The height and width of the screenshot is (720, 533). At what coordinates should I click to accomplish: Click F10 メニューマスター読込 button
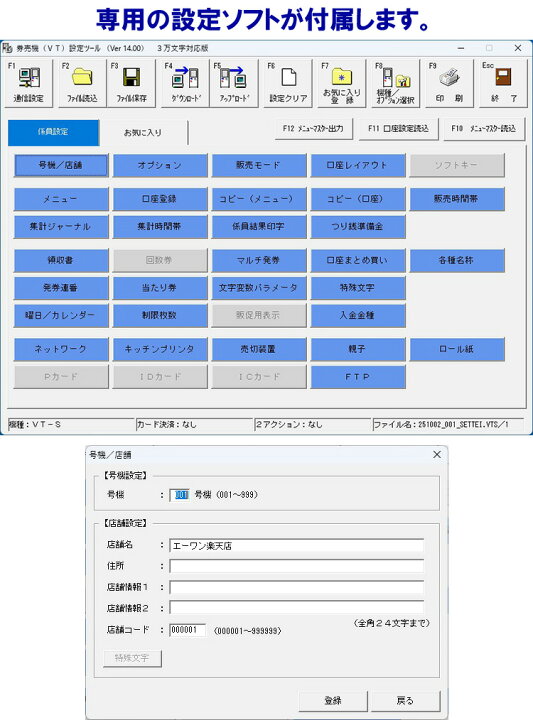coord(483,129)
